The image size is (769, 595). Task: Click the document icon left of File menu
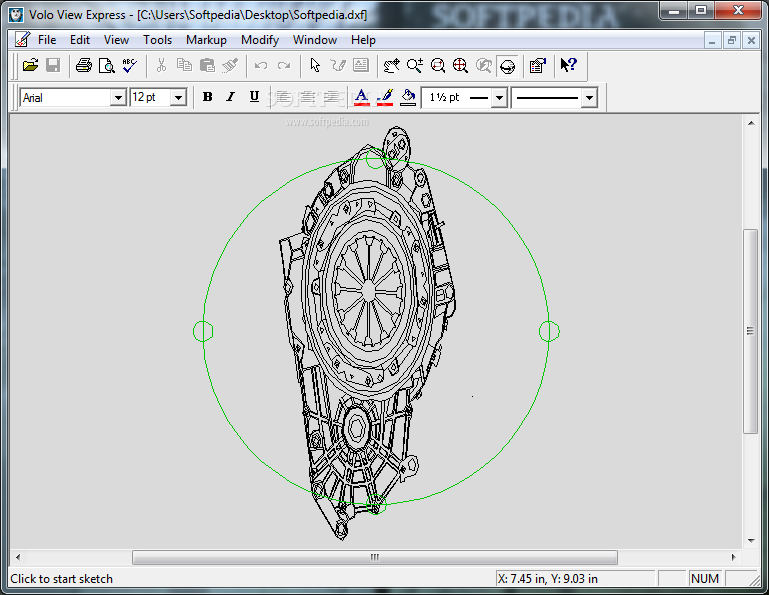point(22,40)
